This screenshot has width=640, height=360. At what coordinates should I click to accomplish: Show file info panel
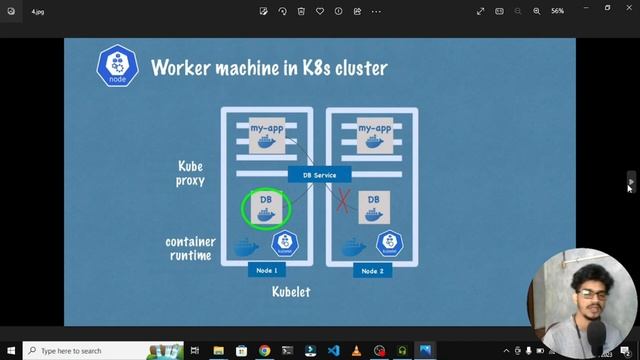pos(338,11)
